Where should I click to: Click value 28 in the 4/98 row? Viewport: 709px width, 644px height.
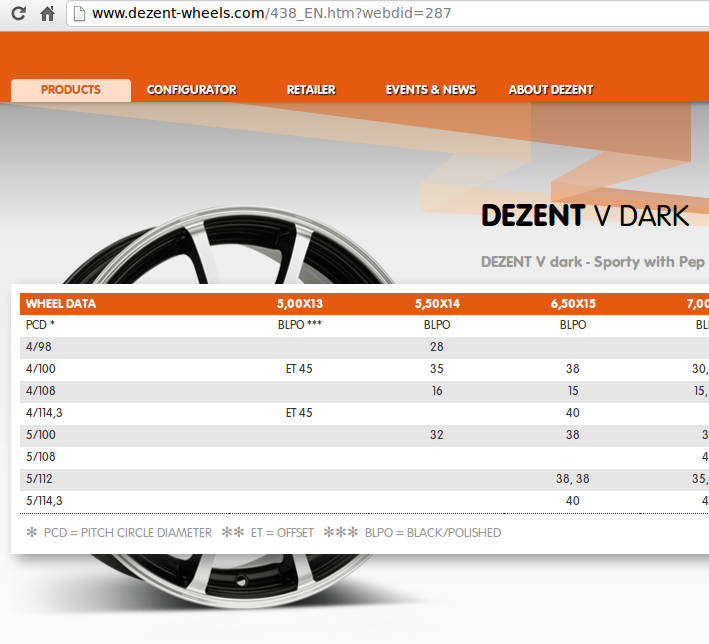[437, 347]
